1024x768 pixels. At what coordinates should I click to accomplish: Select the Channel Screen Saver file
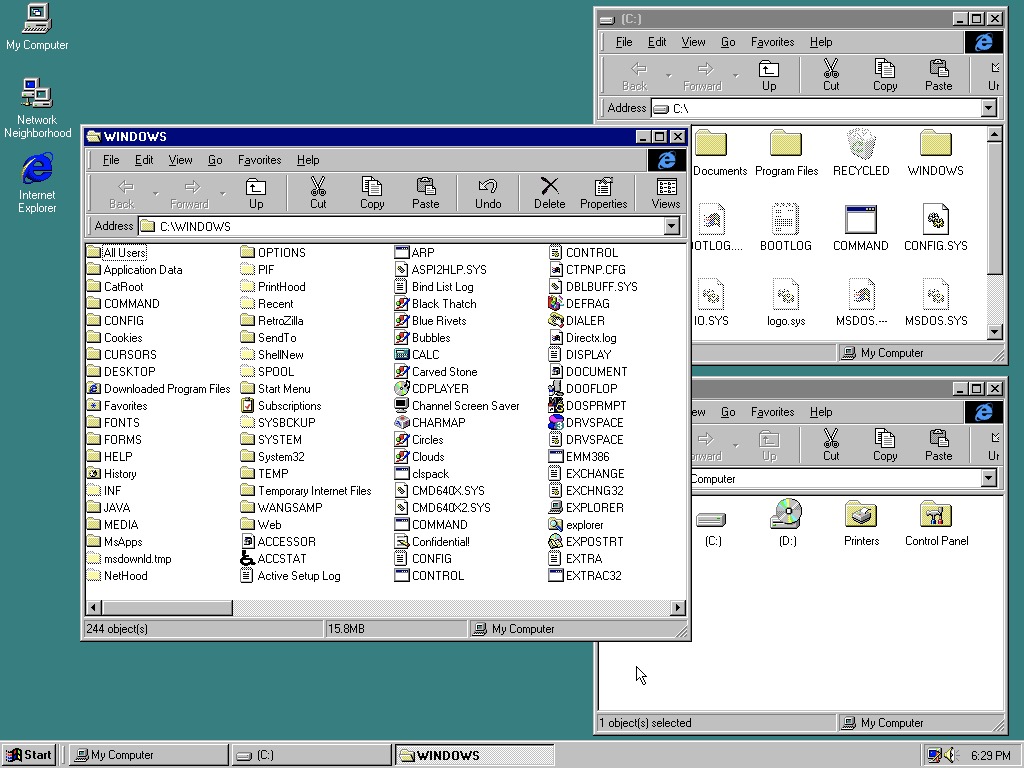[x=457, y=406]
